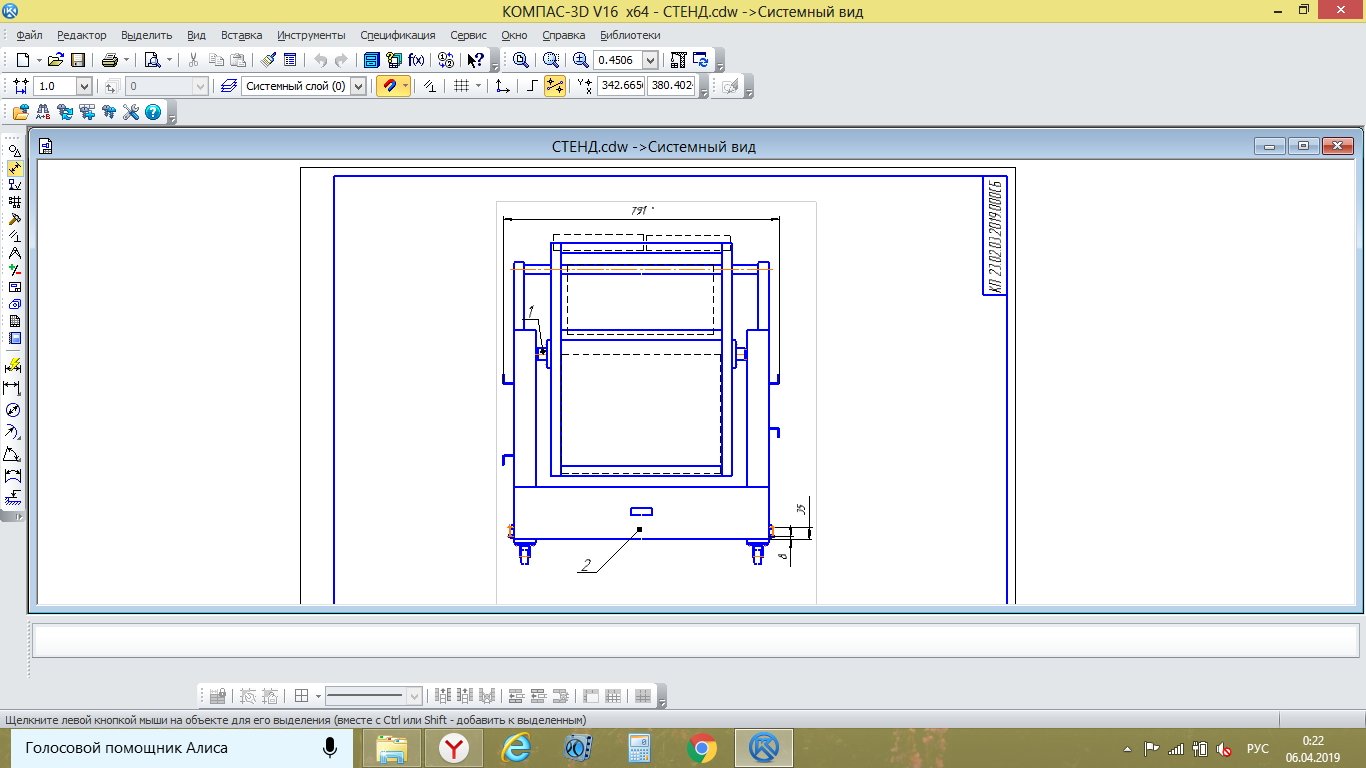
Task: Select the angular dimension tool
Action: point(14,454)
